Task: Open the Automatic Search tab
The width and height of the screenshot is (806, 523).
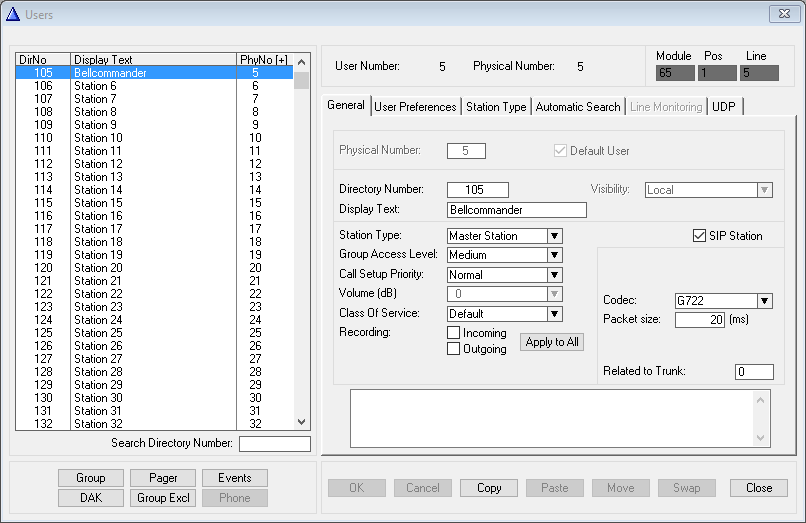Action: [578, 107]
